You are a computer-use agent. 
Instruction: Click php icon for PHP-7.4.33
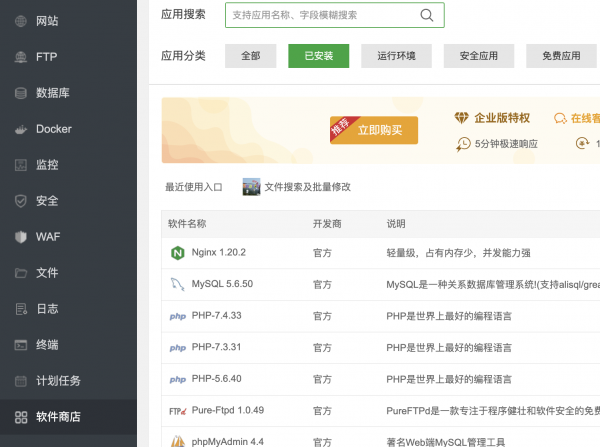click(178, 316)
